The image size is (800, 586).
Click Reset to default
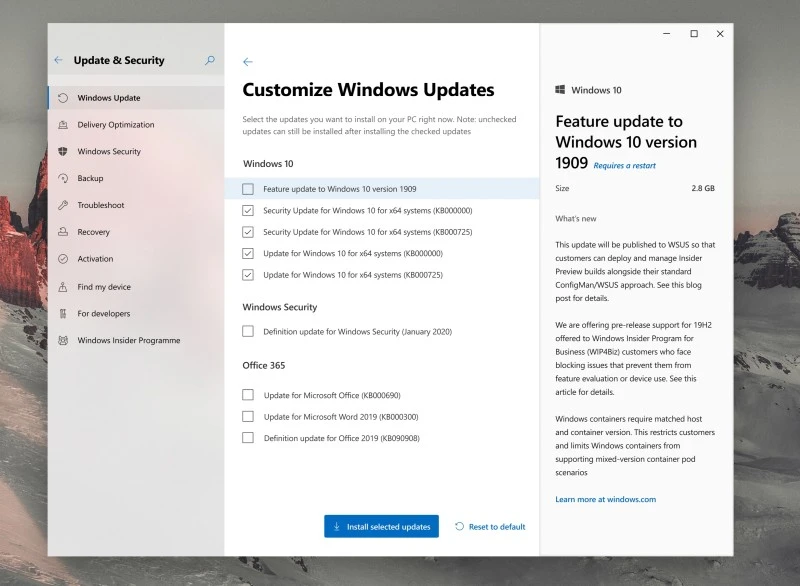coord(489,526)
